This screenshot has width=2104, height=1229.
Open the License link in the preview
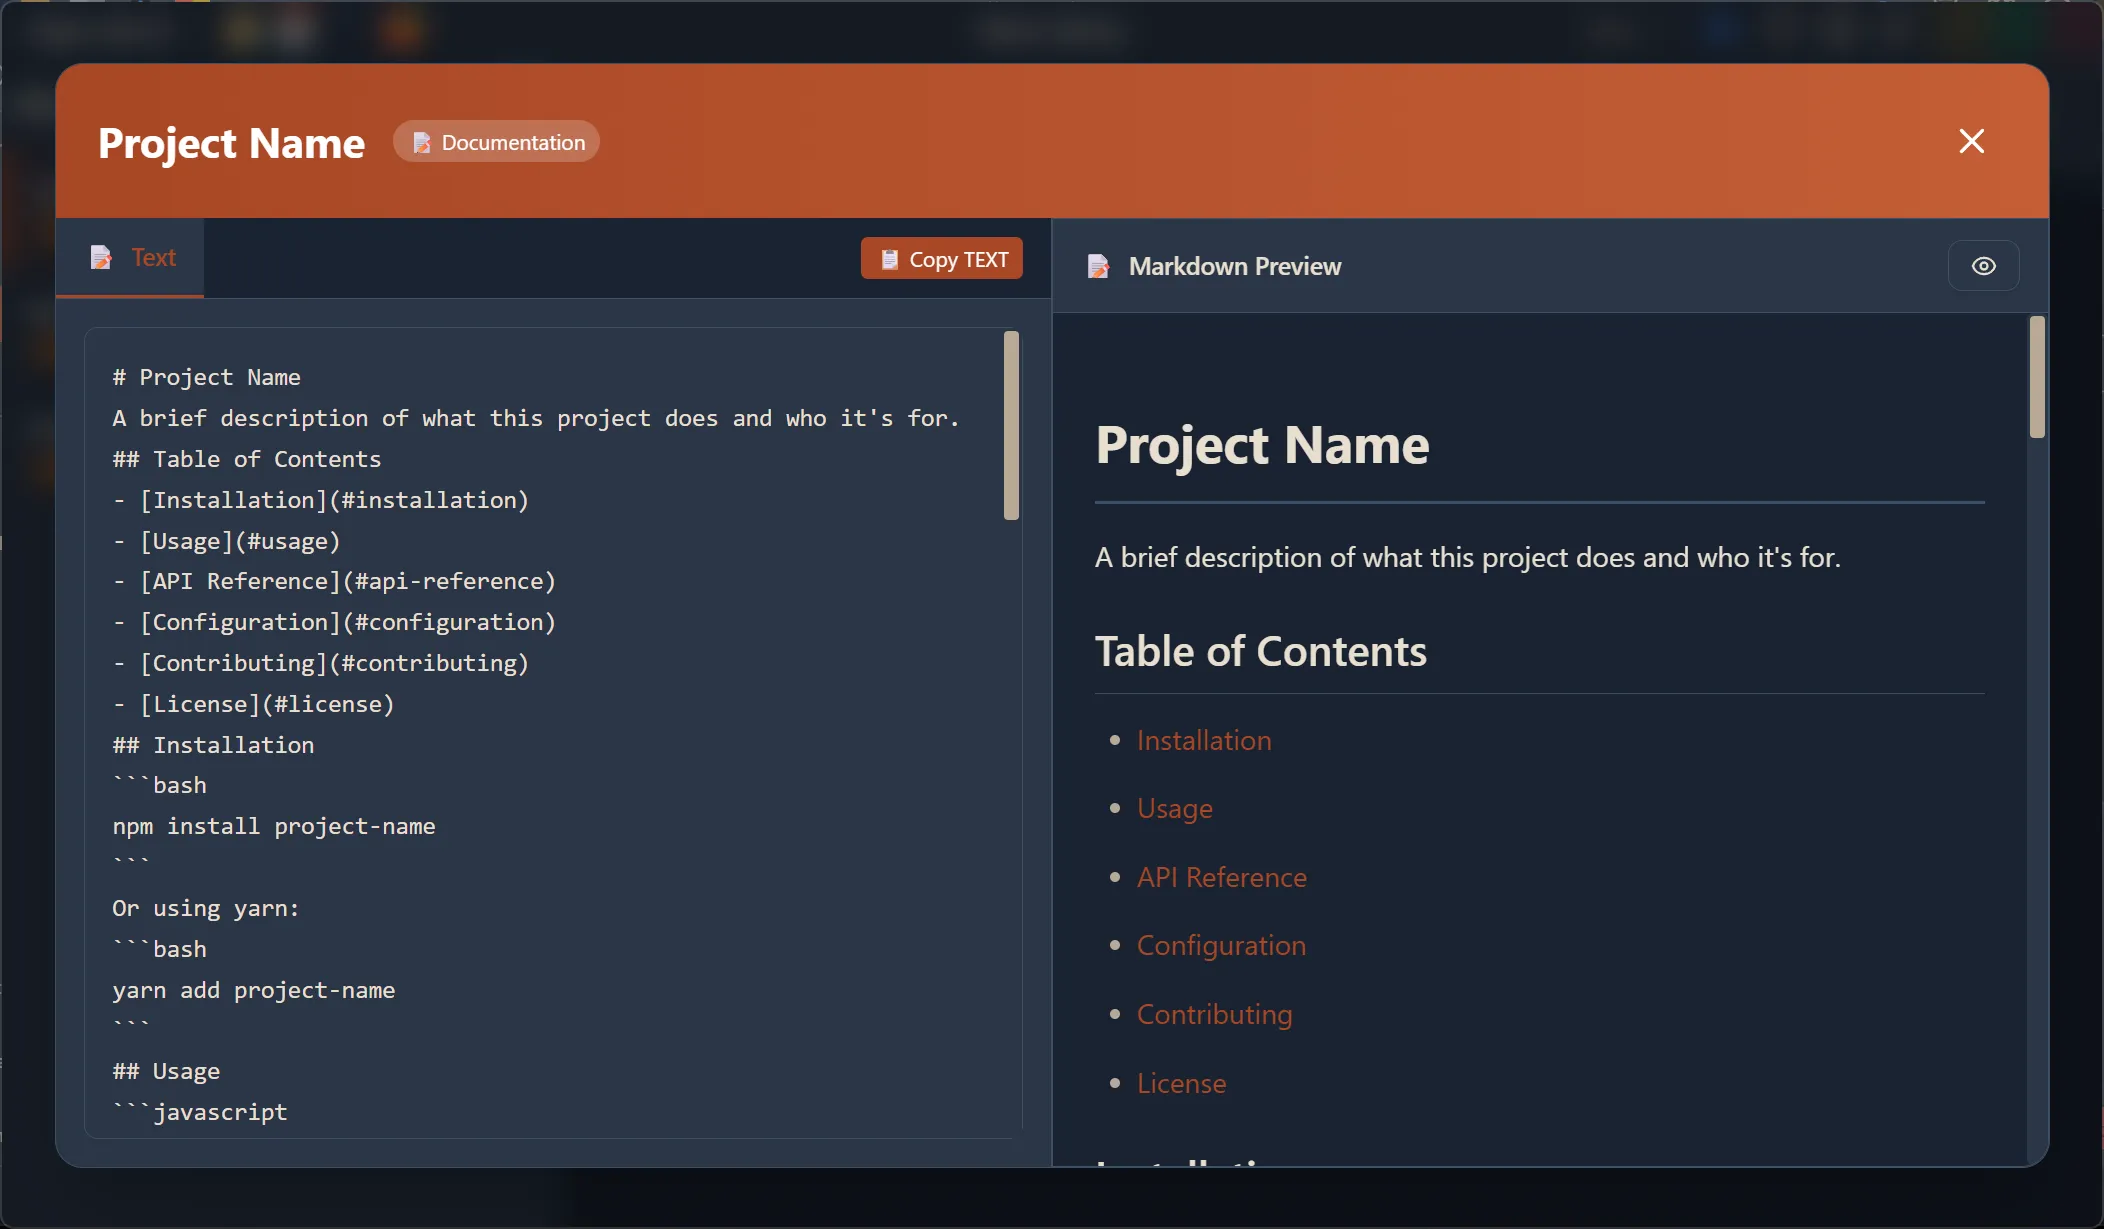click(x=1181, y=1083)
